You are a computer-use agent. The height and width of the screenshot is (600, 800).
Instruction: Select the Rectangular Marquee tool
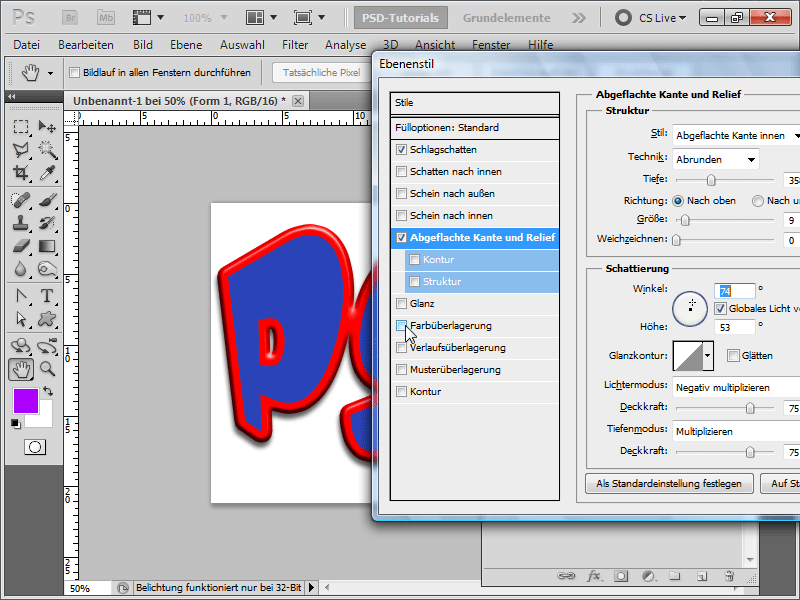click(x=20, y=126)
